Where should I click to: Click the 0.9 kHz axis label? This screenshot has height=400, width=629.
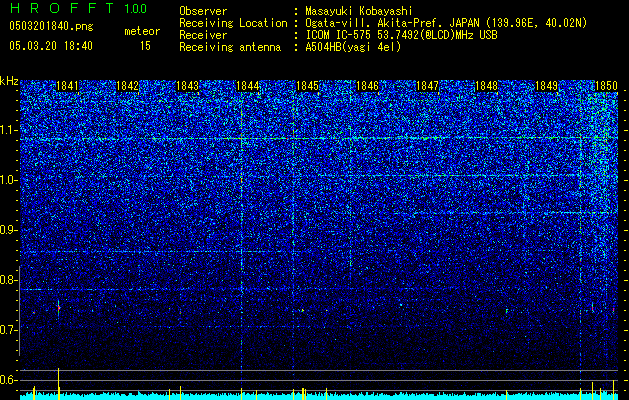(9, 230)
